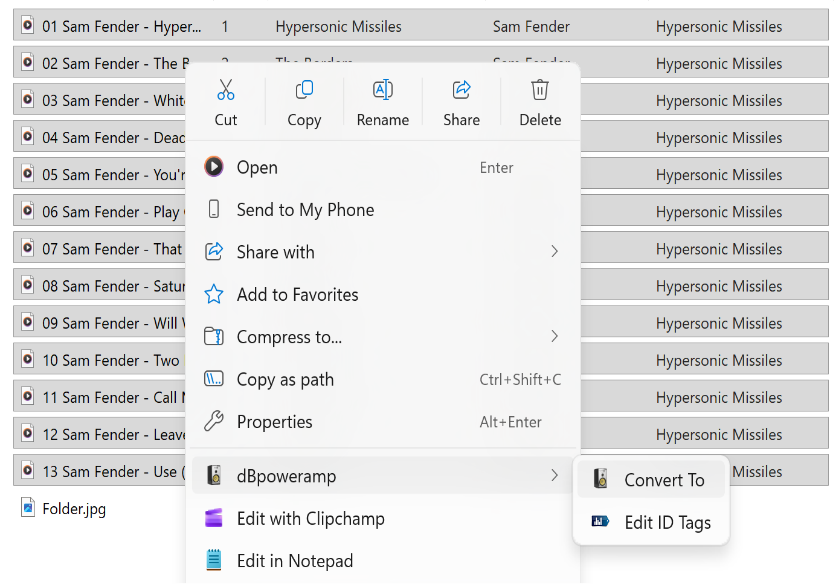Click the Delete trash icon
Viewport: 836px width, 584px height.
[540, 90]
